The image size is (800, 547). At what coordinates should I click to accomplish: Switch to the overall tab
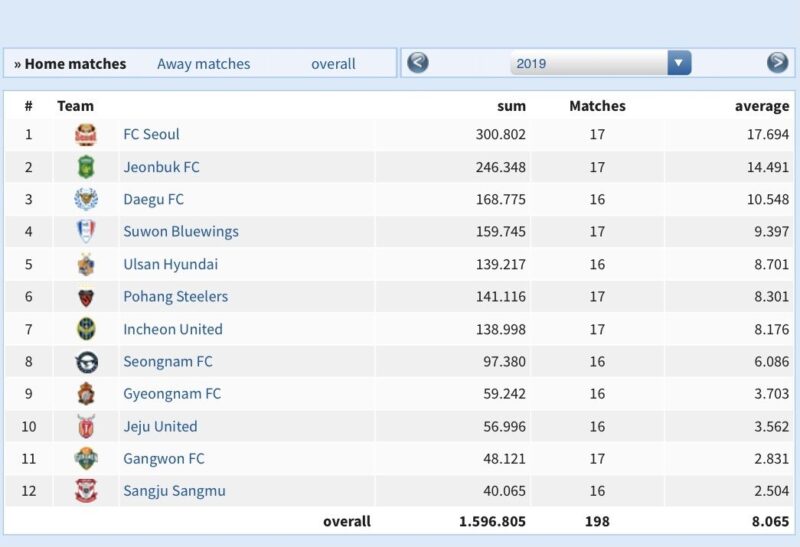pyautogui.click(x=333, y=64)
